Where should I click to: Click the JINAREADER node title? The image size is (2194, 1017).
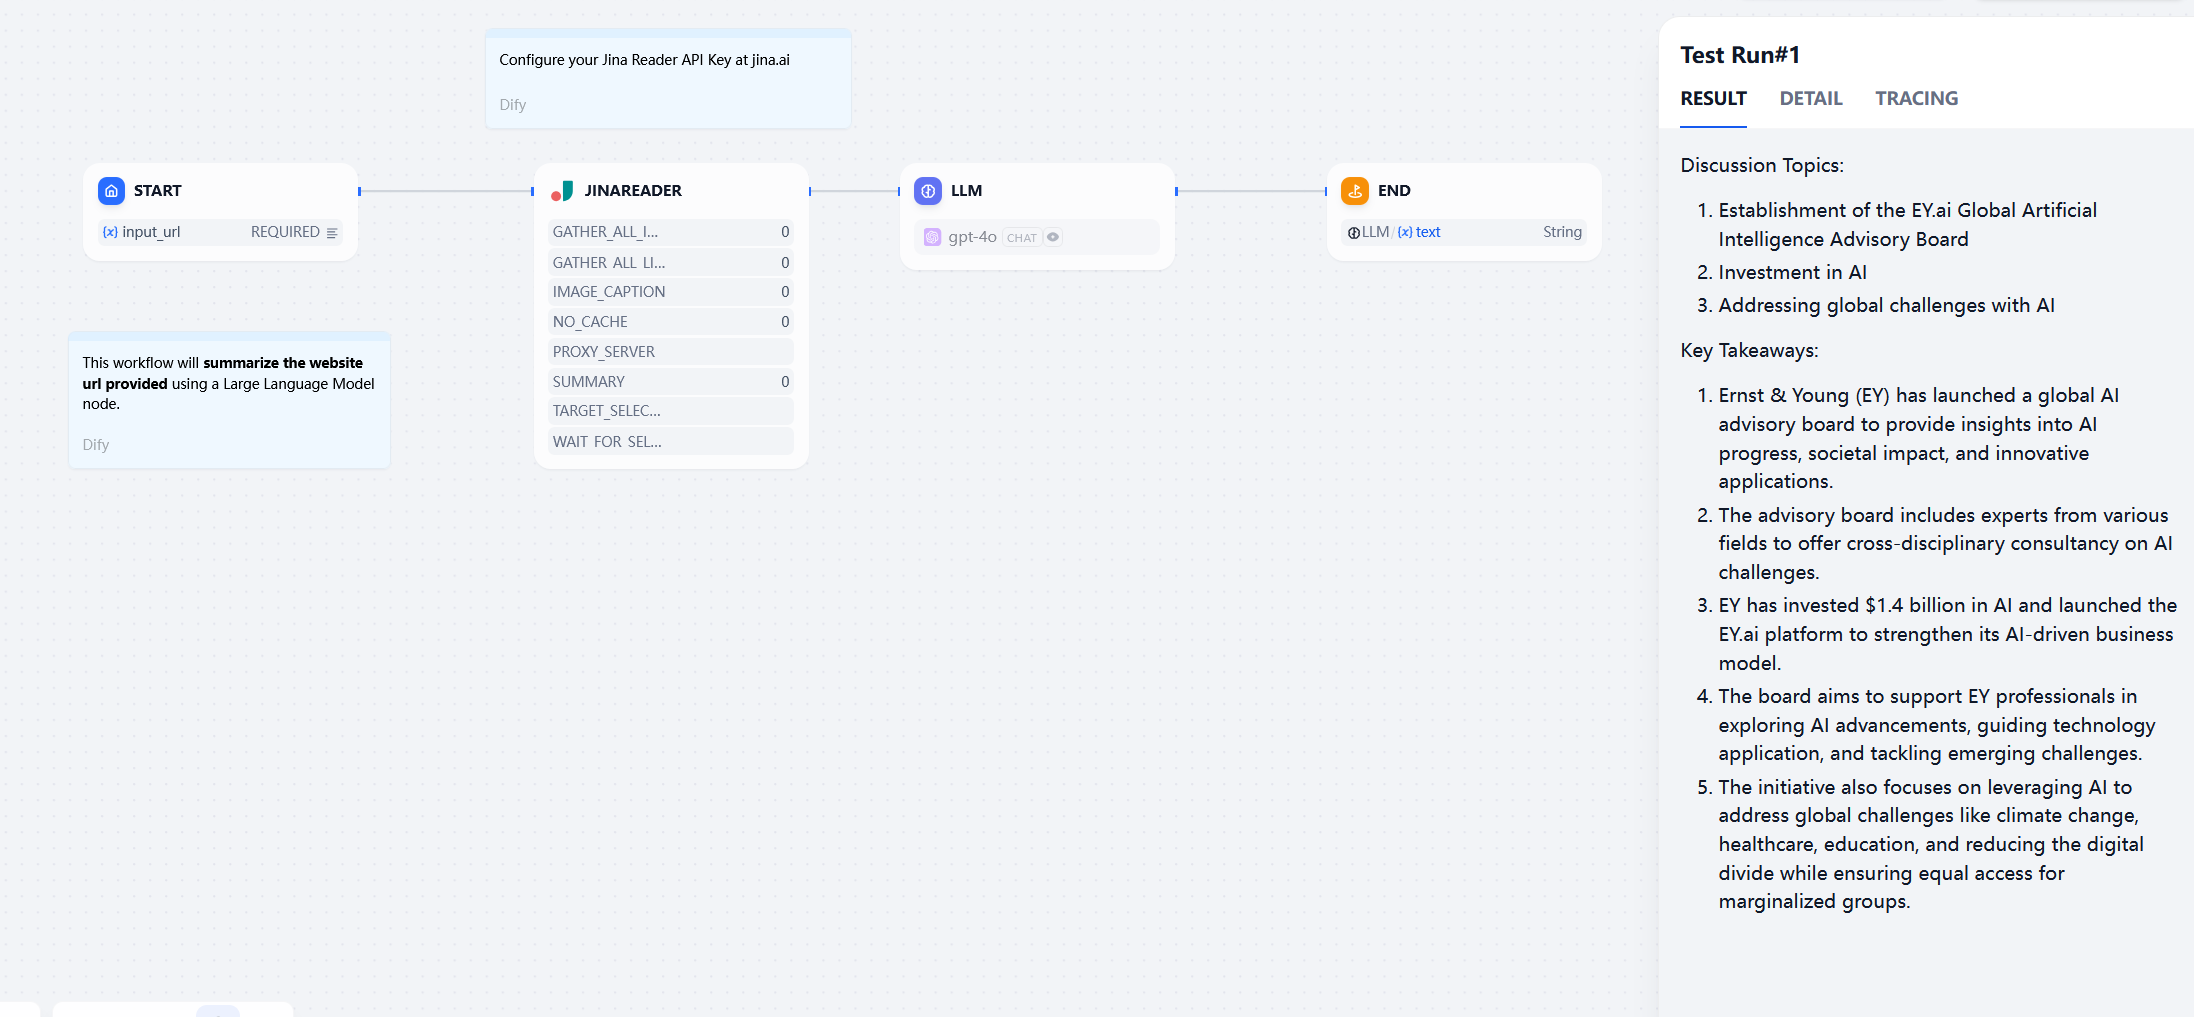click(633, 191)
